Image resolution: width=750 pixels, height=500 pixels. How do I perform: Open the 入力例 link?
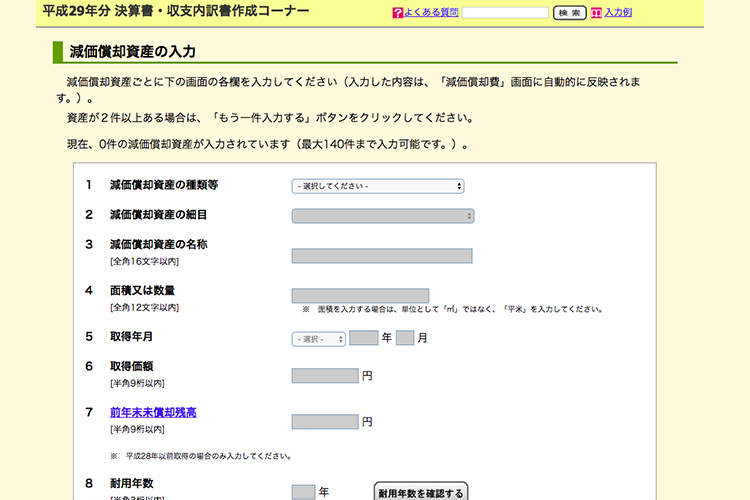(x=619, y=13)
